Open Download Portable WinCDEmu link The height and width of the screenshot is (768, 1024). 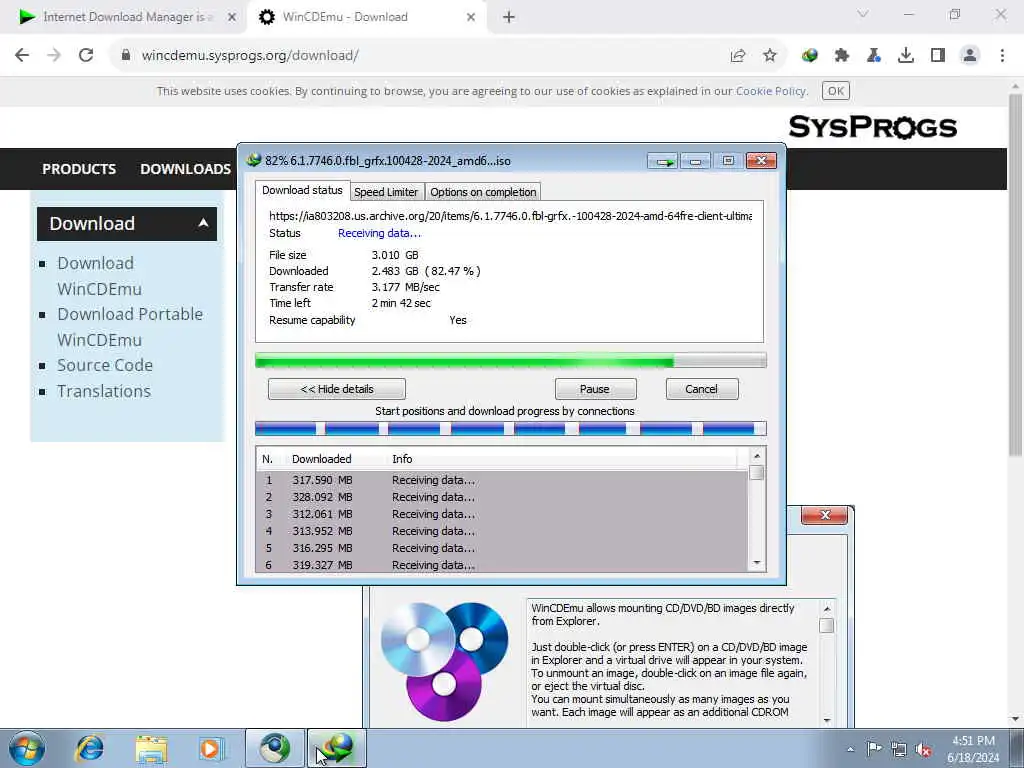[130, 327]
